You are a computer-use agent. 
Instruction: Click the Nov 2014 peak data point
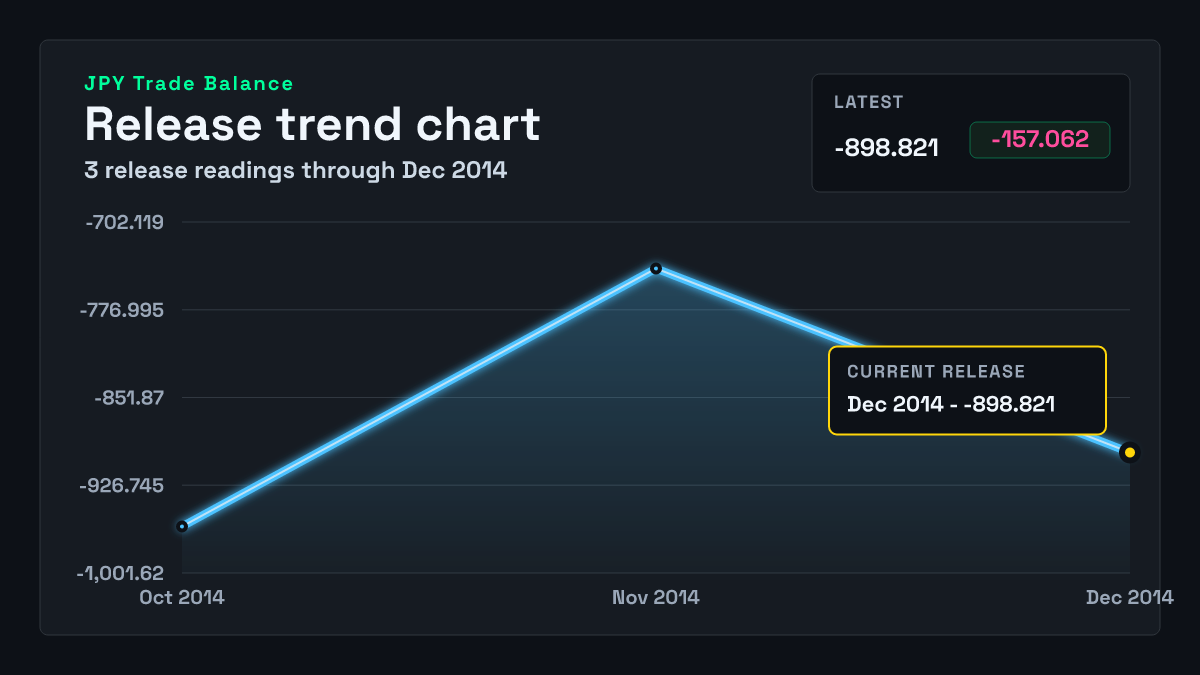(x=656, y=268)
